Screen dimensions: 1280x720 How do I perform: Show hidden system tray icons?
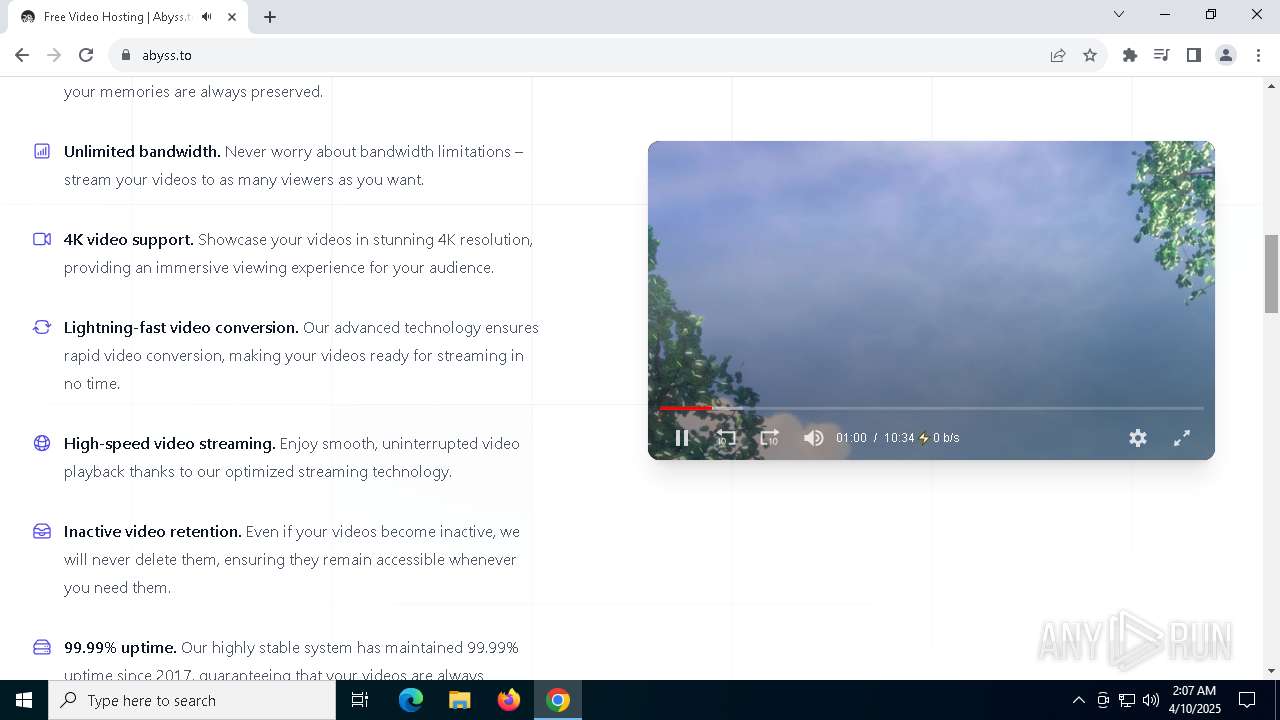click(x=1078, y=700)
